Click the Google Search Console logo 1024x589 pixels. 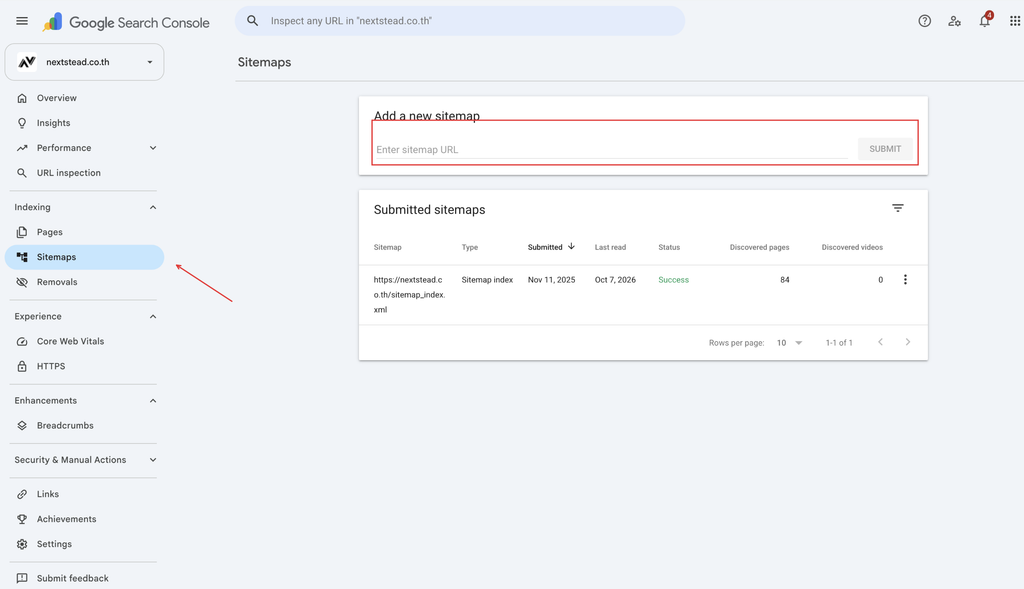click(126, 22)
